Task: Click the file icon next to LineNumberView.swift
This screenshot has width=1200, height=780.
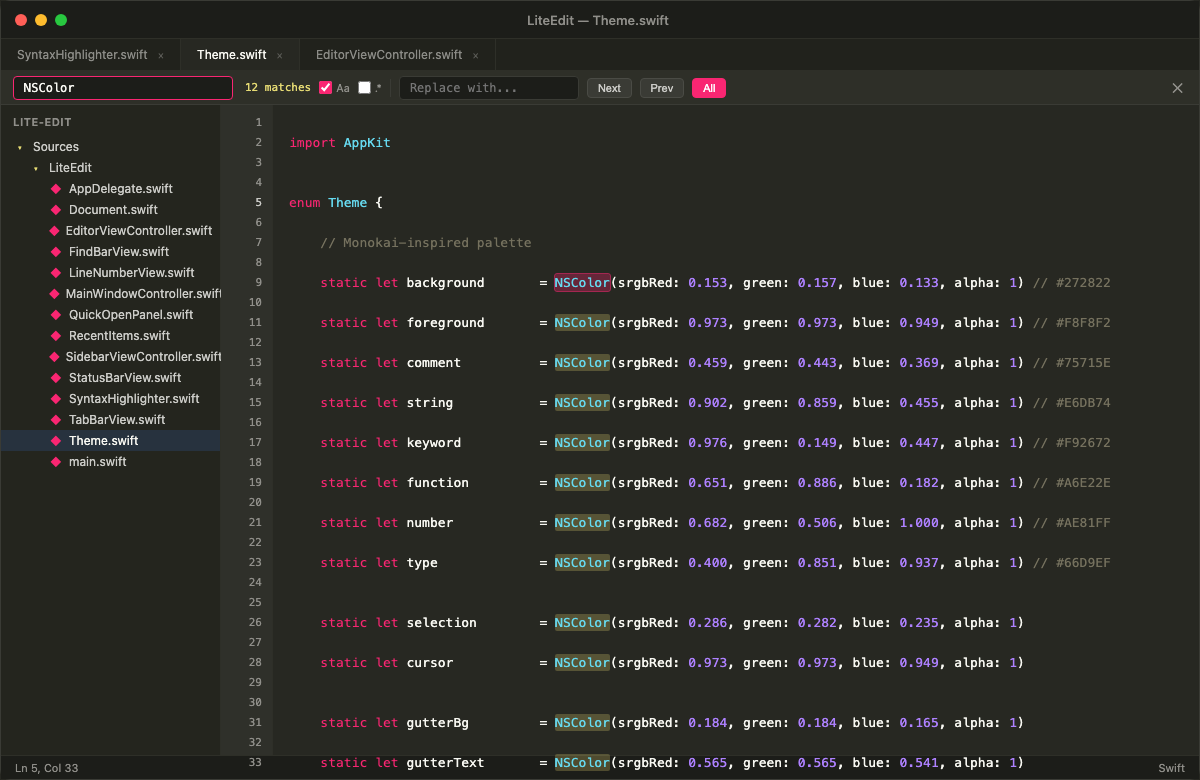Action: 56,272
